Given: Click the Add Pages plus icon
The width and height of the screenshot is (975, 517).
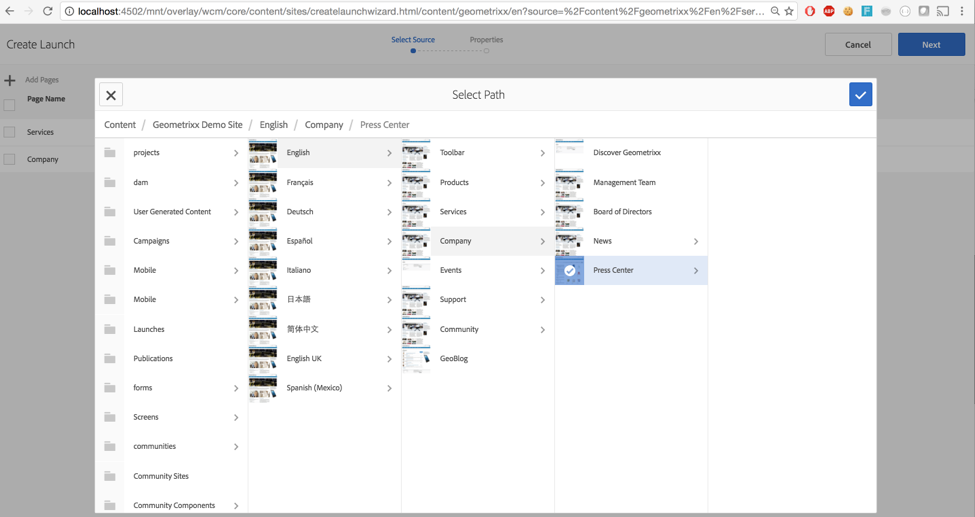Looking at the screenshot, I should (10, 80).
